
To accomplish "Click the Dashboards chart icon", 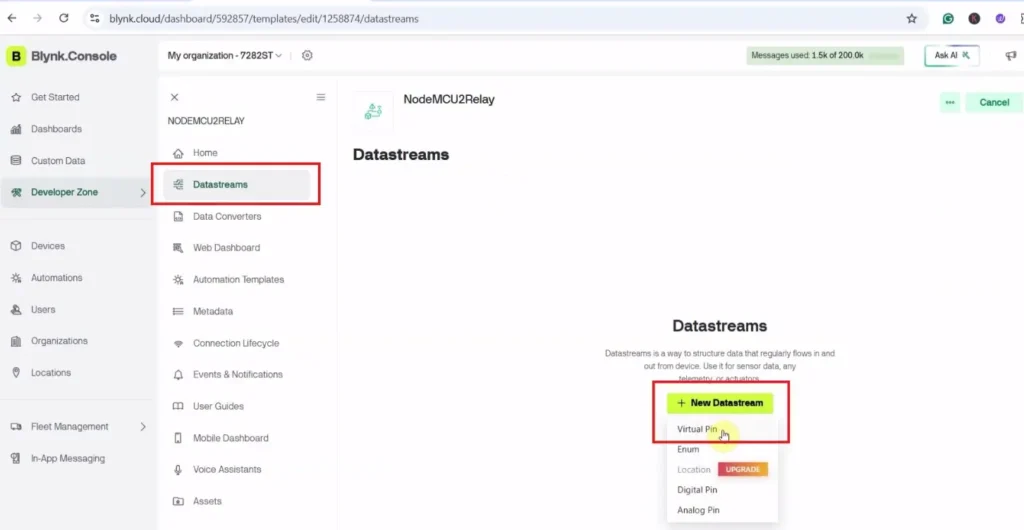I will [x=16, y=129].
